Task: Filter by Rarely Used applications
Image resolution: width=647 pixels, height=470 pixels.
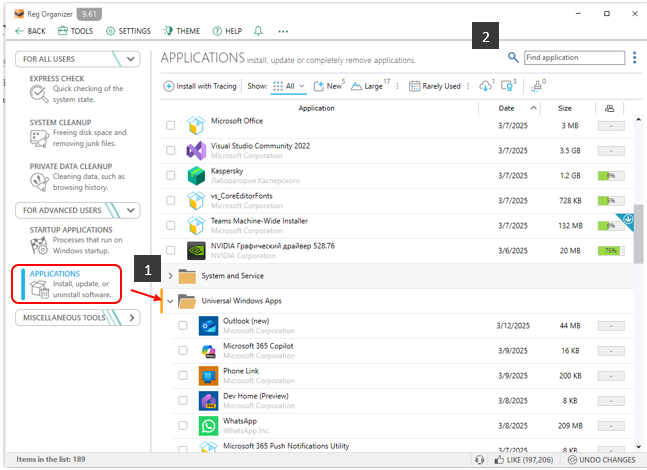Action: pos(435,86)
